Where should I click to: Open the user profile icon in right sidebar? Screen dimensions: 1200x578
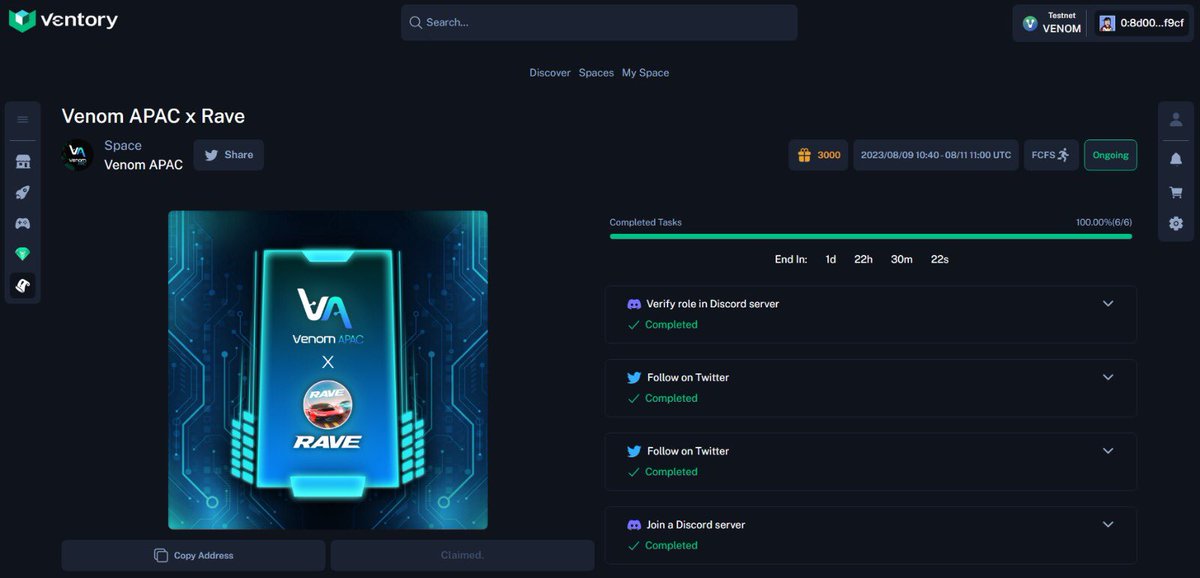[x=1176, y=119]
